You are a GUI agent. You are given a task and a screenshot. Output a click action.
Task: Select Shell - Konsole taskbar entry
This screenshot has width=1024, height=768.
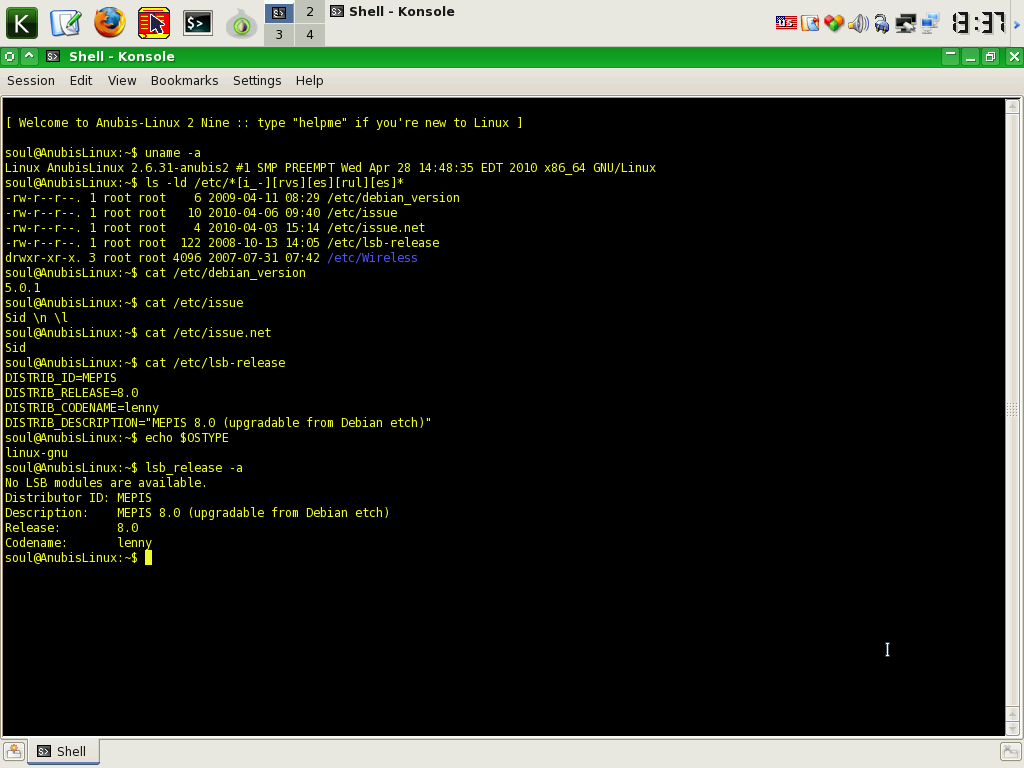tap(392, 12)
